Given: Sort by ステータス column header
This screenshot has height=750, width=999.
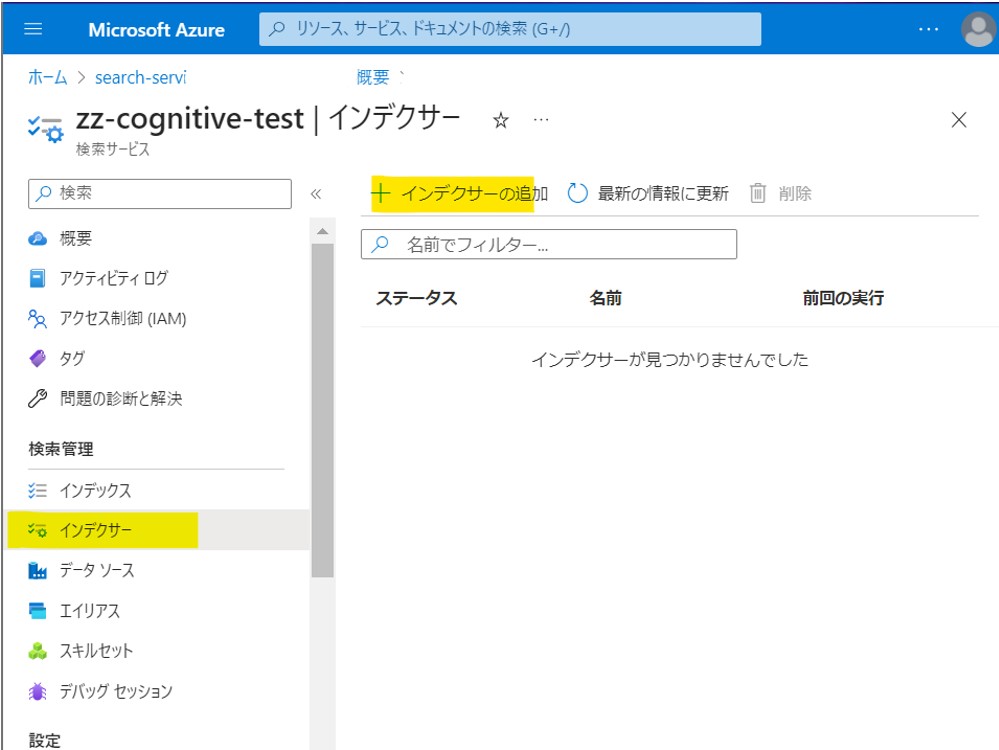Looking at the screenshot, I should (x=417, y=298).
